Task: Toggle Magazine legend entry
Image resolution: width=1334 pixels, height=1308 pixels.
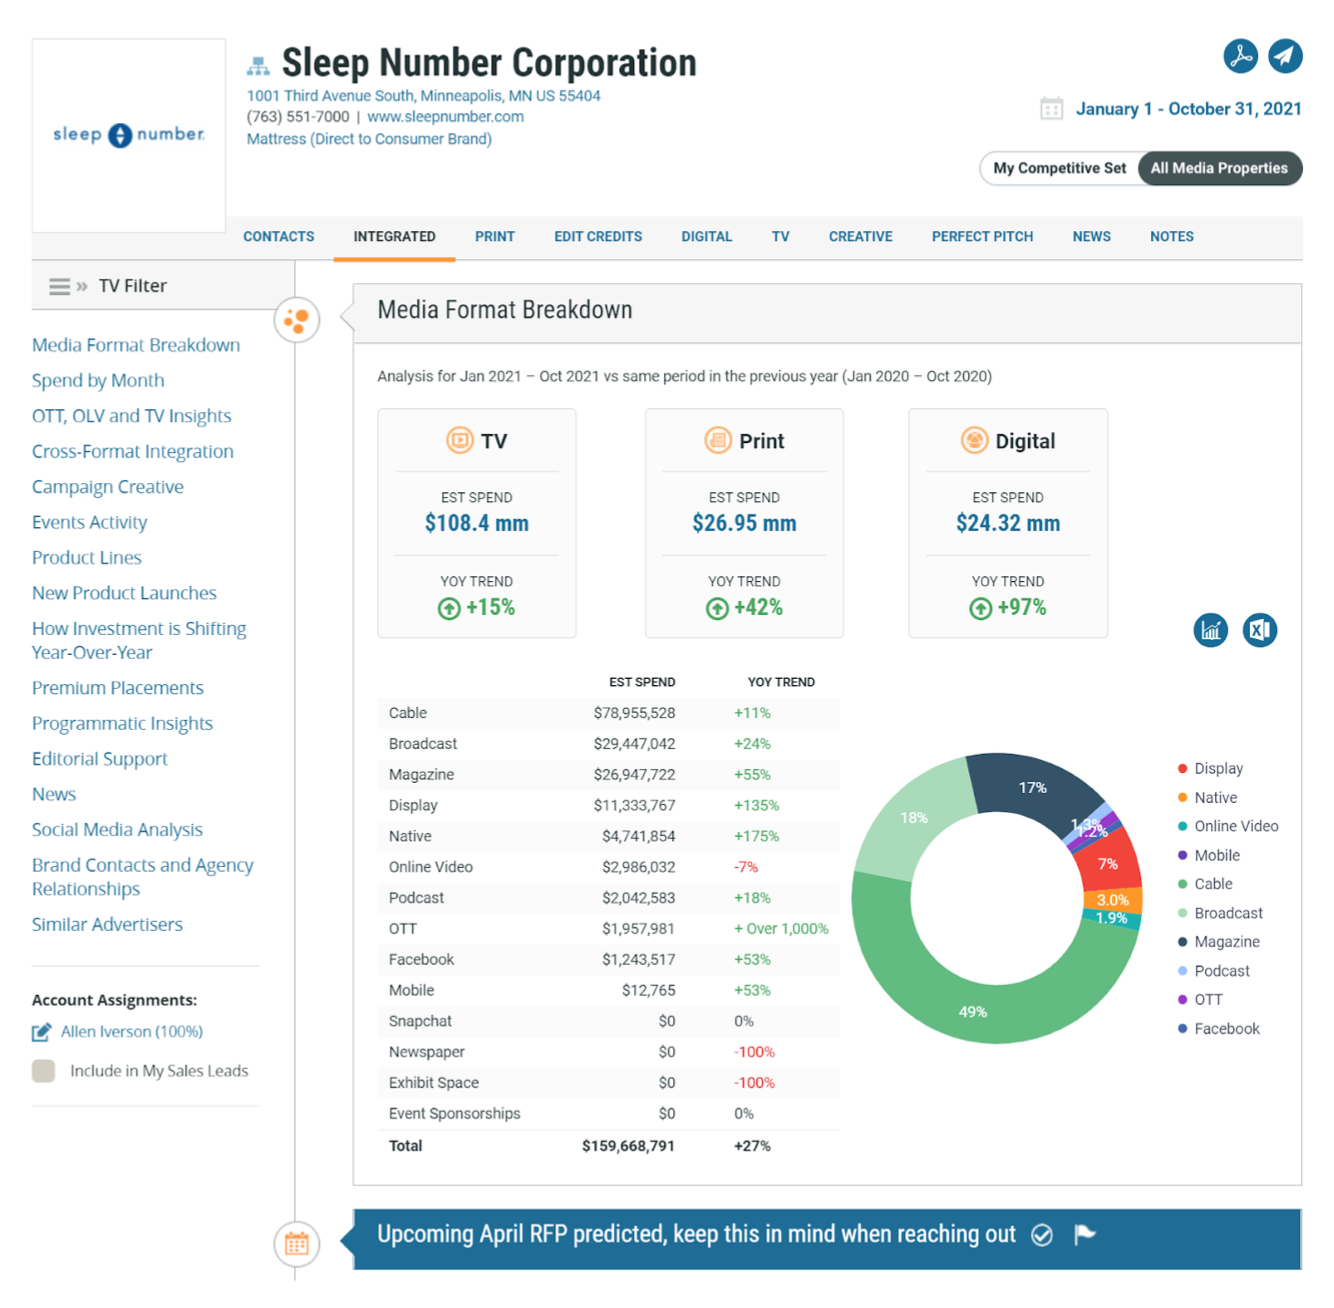Action: coord(1218,942)
